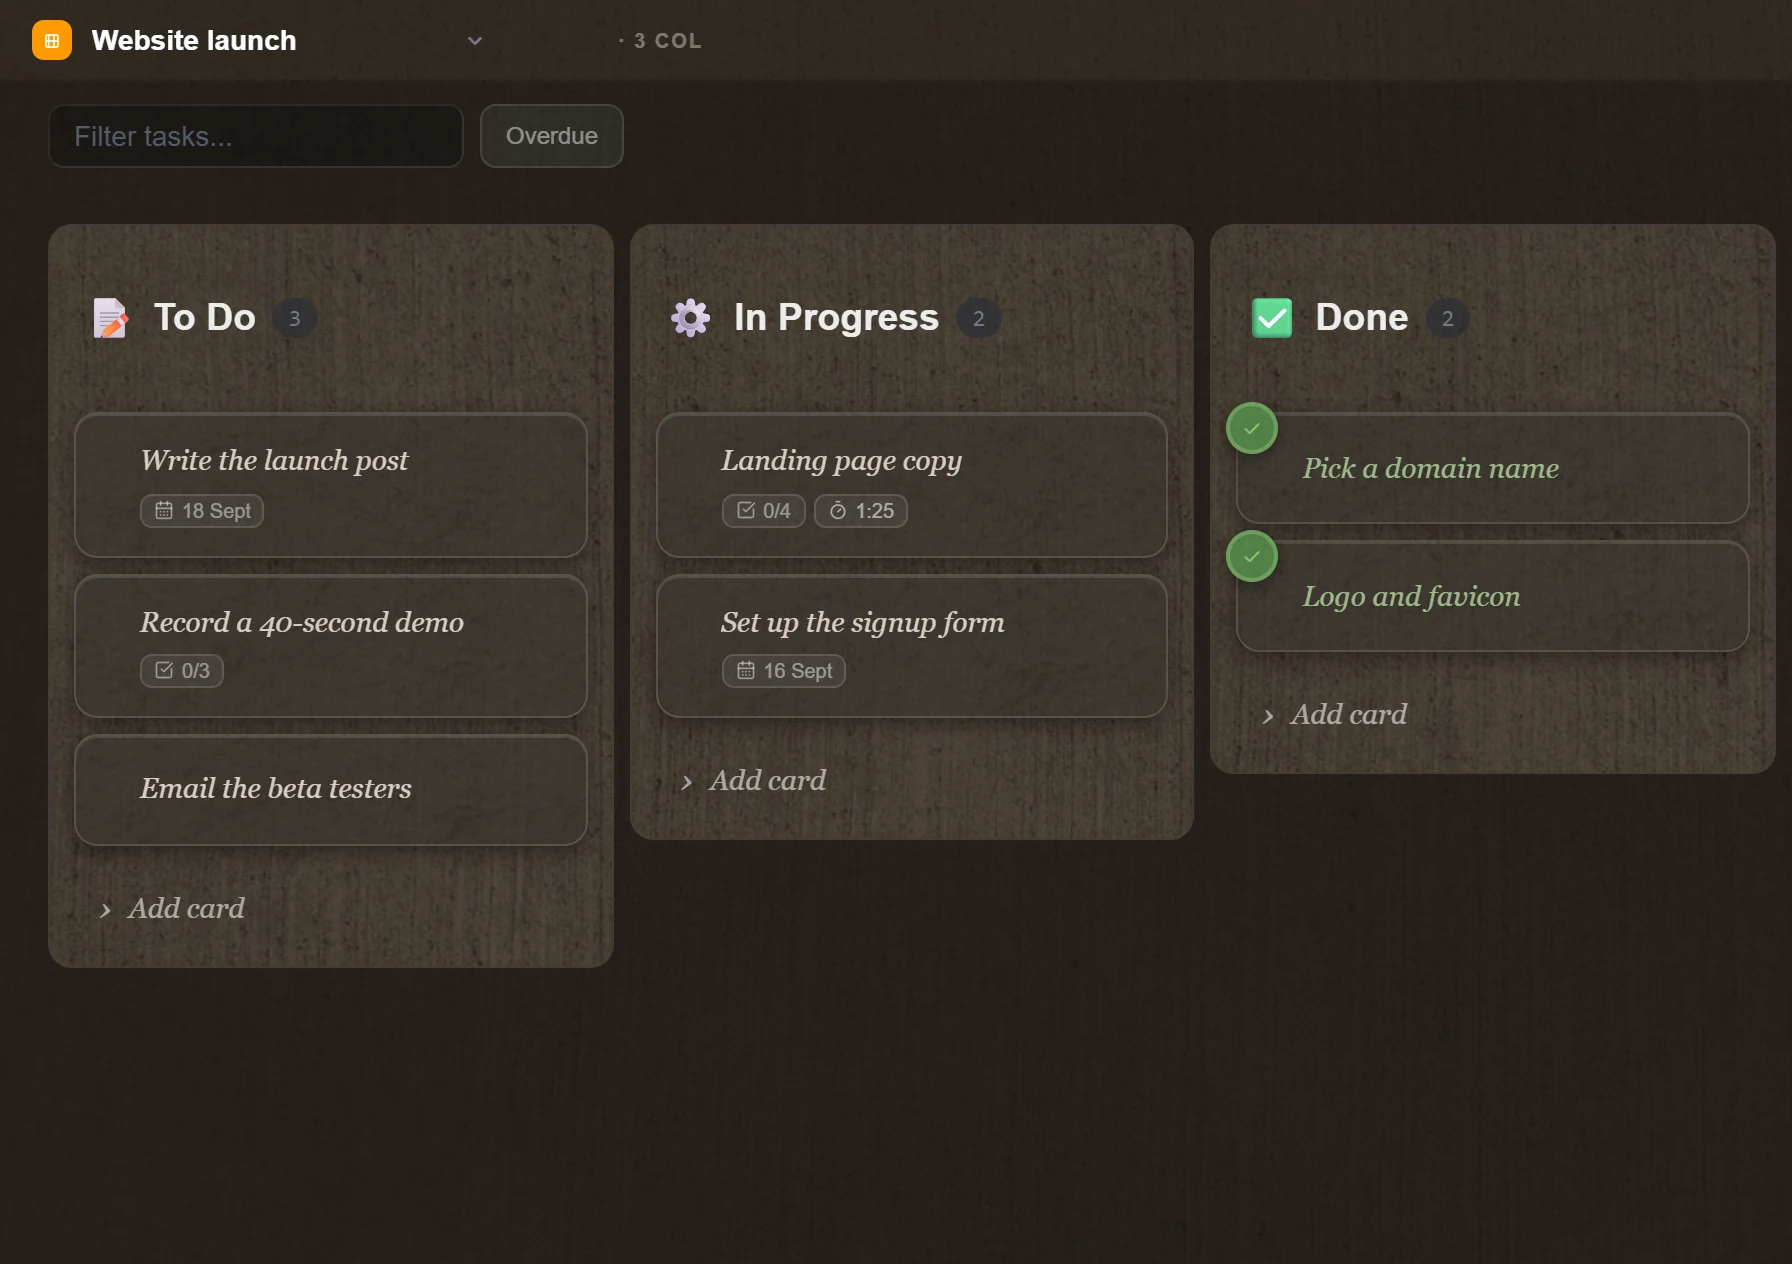
Task: Click the Done card count badge
Action: point(1447,318)
